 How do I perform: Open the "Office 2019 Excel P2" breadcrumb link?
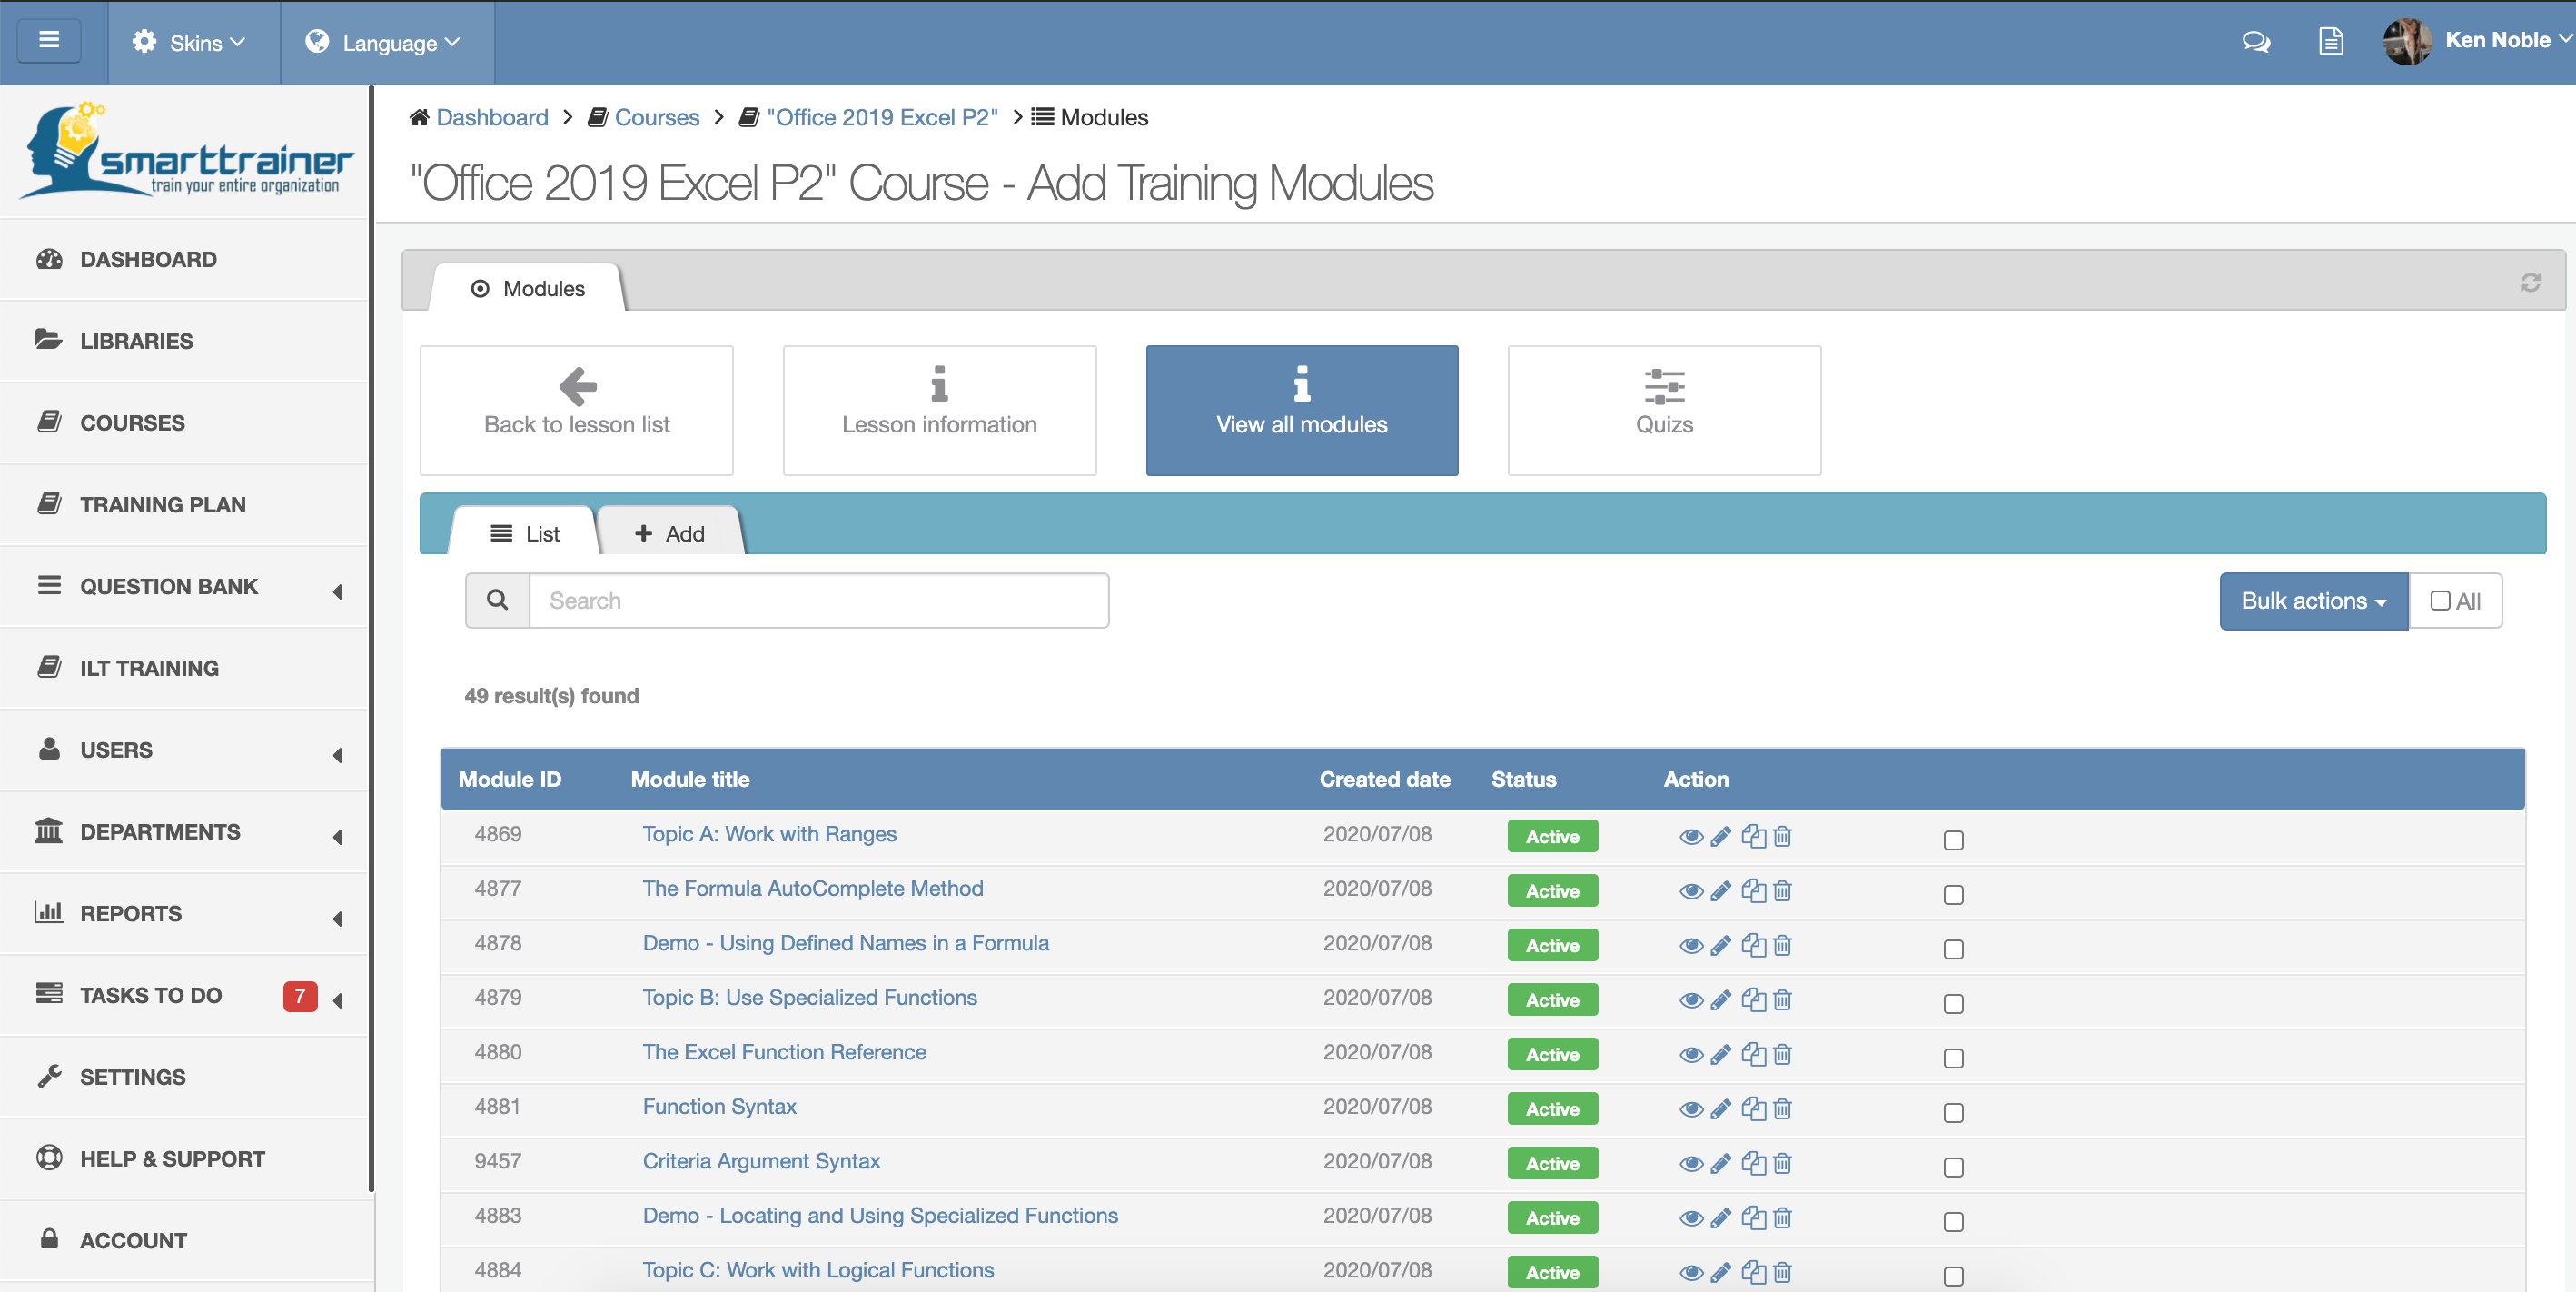click(882, 117)
